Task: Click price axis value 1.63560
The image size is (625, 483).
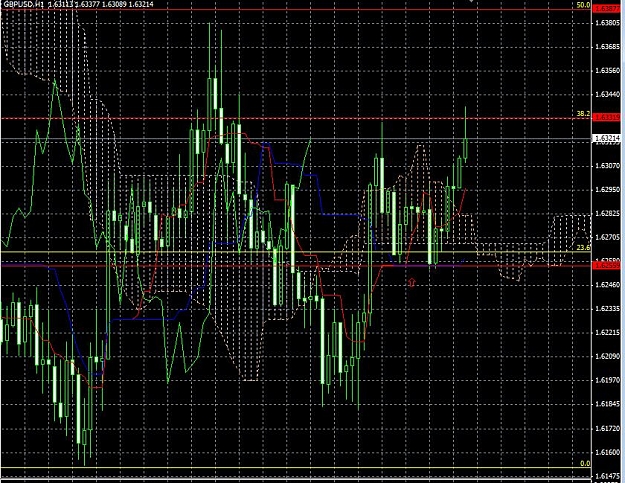Action: tap(607, 71)
